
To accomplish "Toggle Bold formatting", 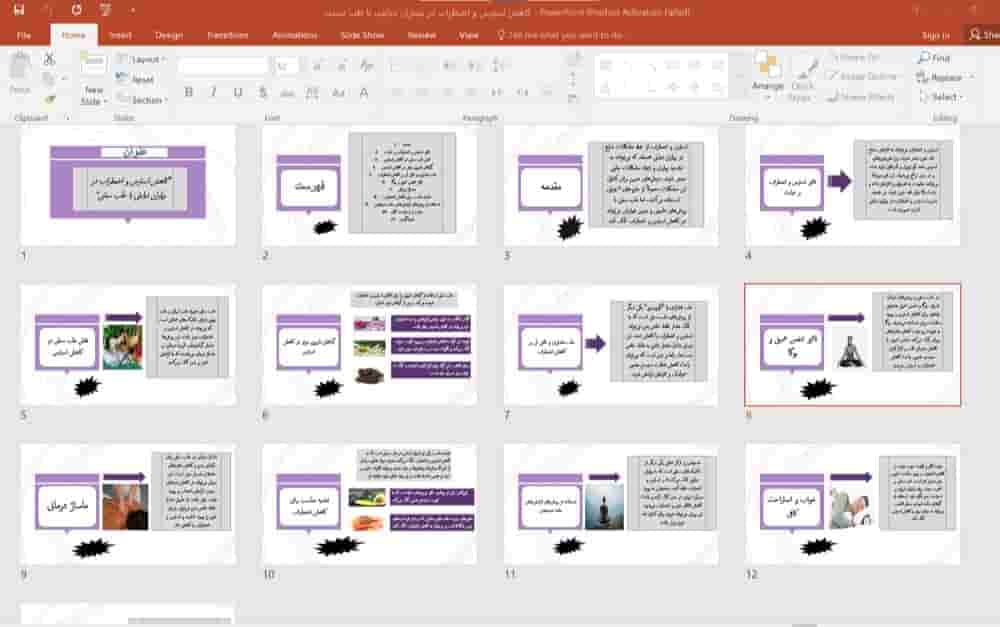I will [189, 92].
